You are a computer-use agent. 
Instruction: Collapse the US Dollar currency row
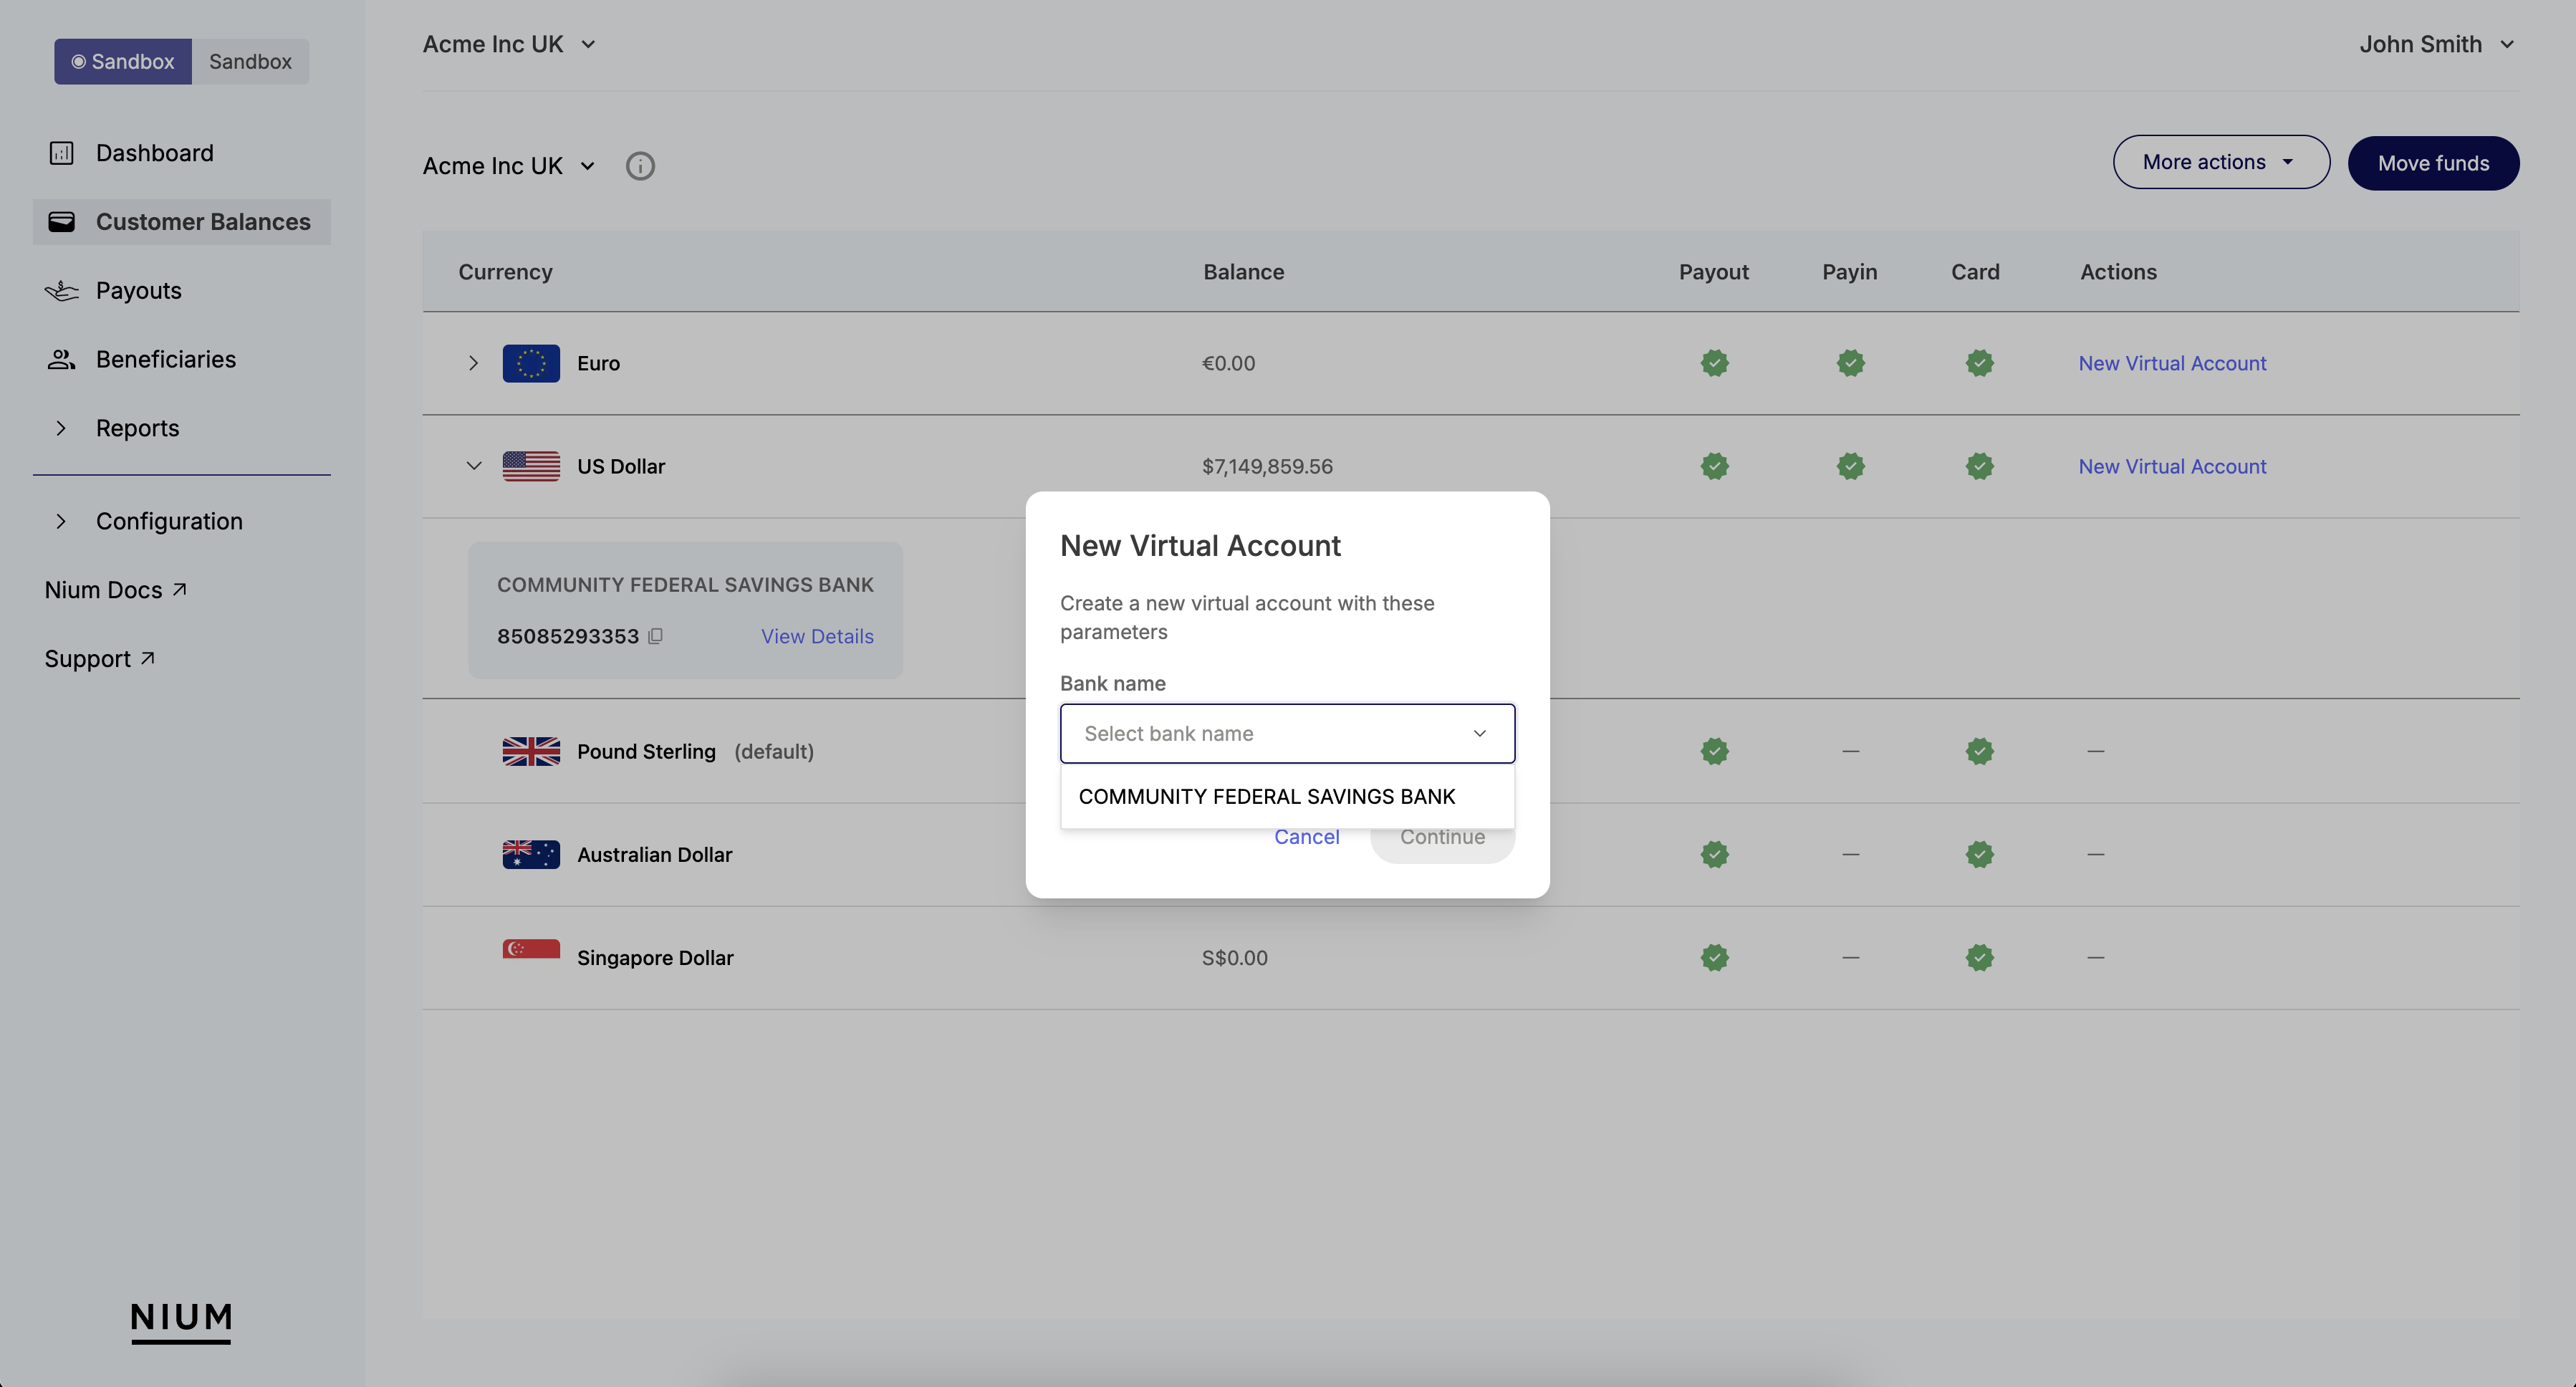474,466
